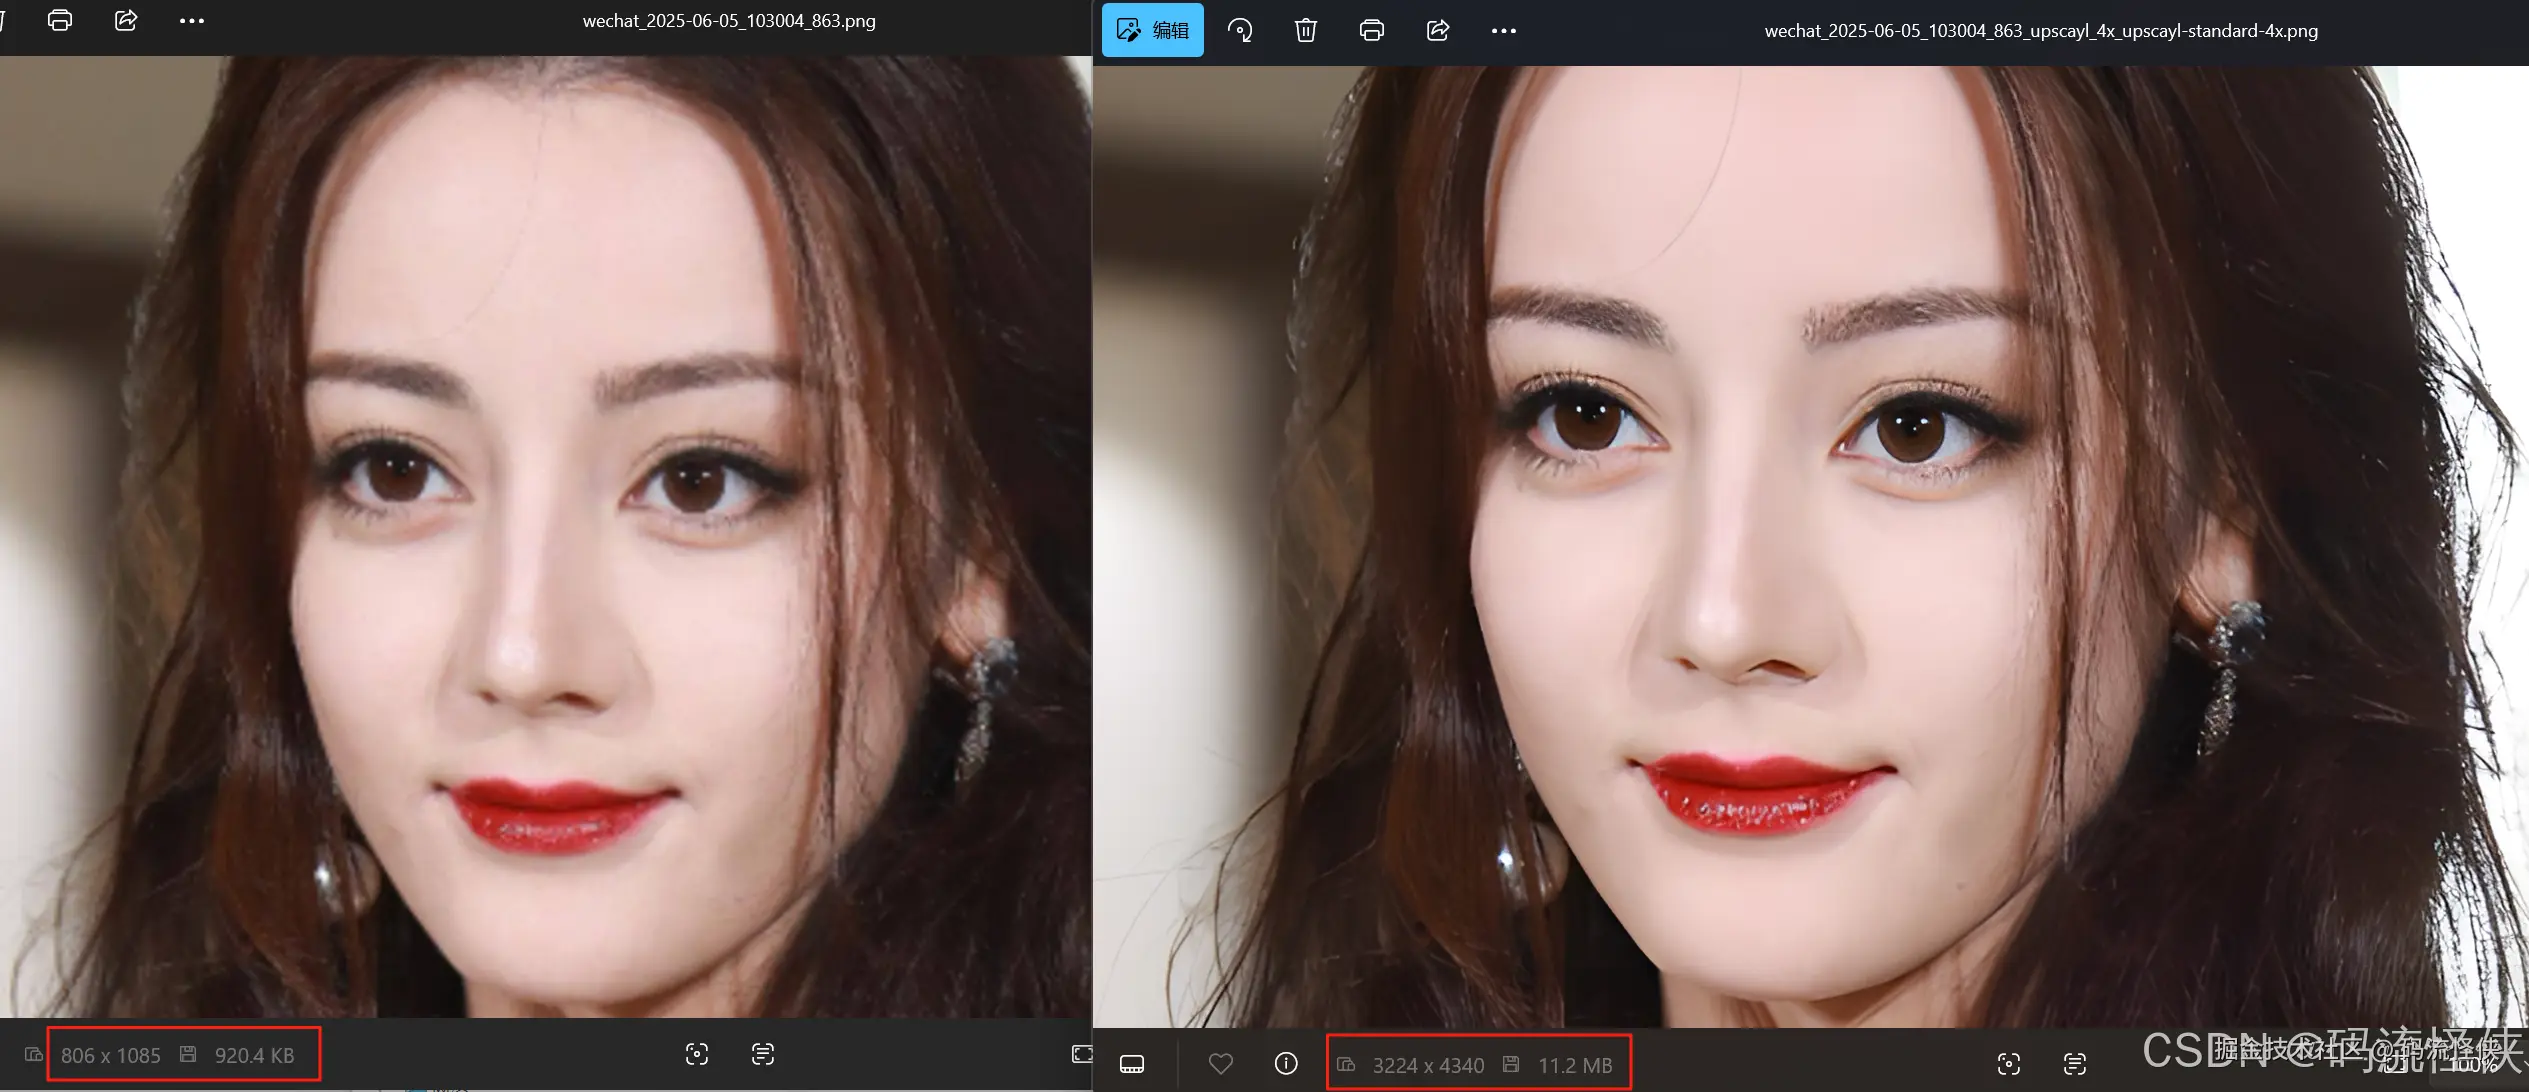Screen dimensions: 2529x1092
Task: Rotate the upscaled 4x image
Action: pos(1240,30)
